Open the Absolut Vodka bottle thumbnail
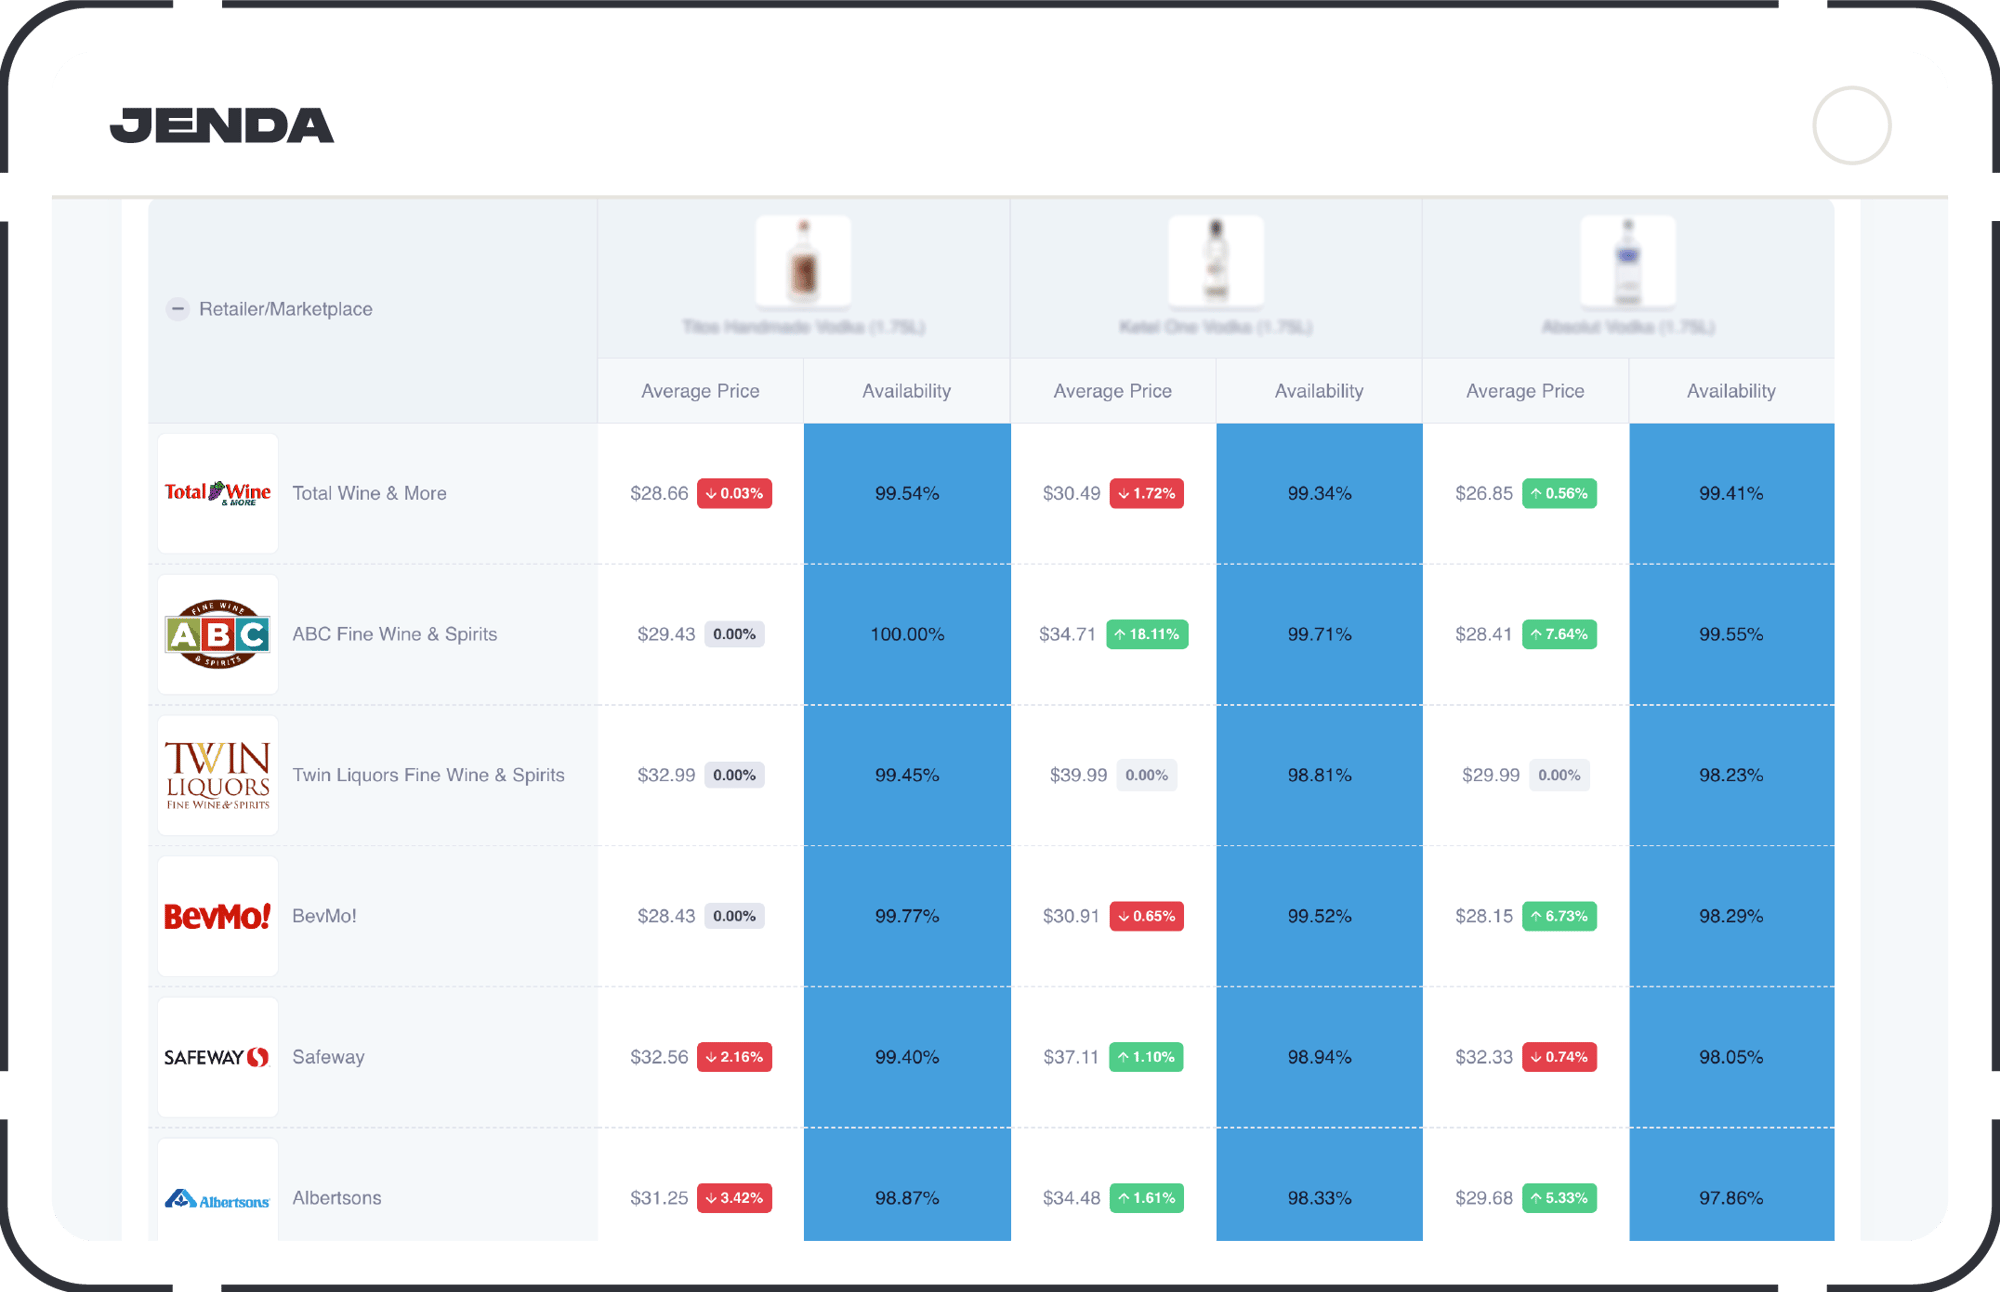The height and width of the screenshot is (1292, 2000). click(1627, 261)
